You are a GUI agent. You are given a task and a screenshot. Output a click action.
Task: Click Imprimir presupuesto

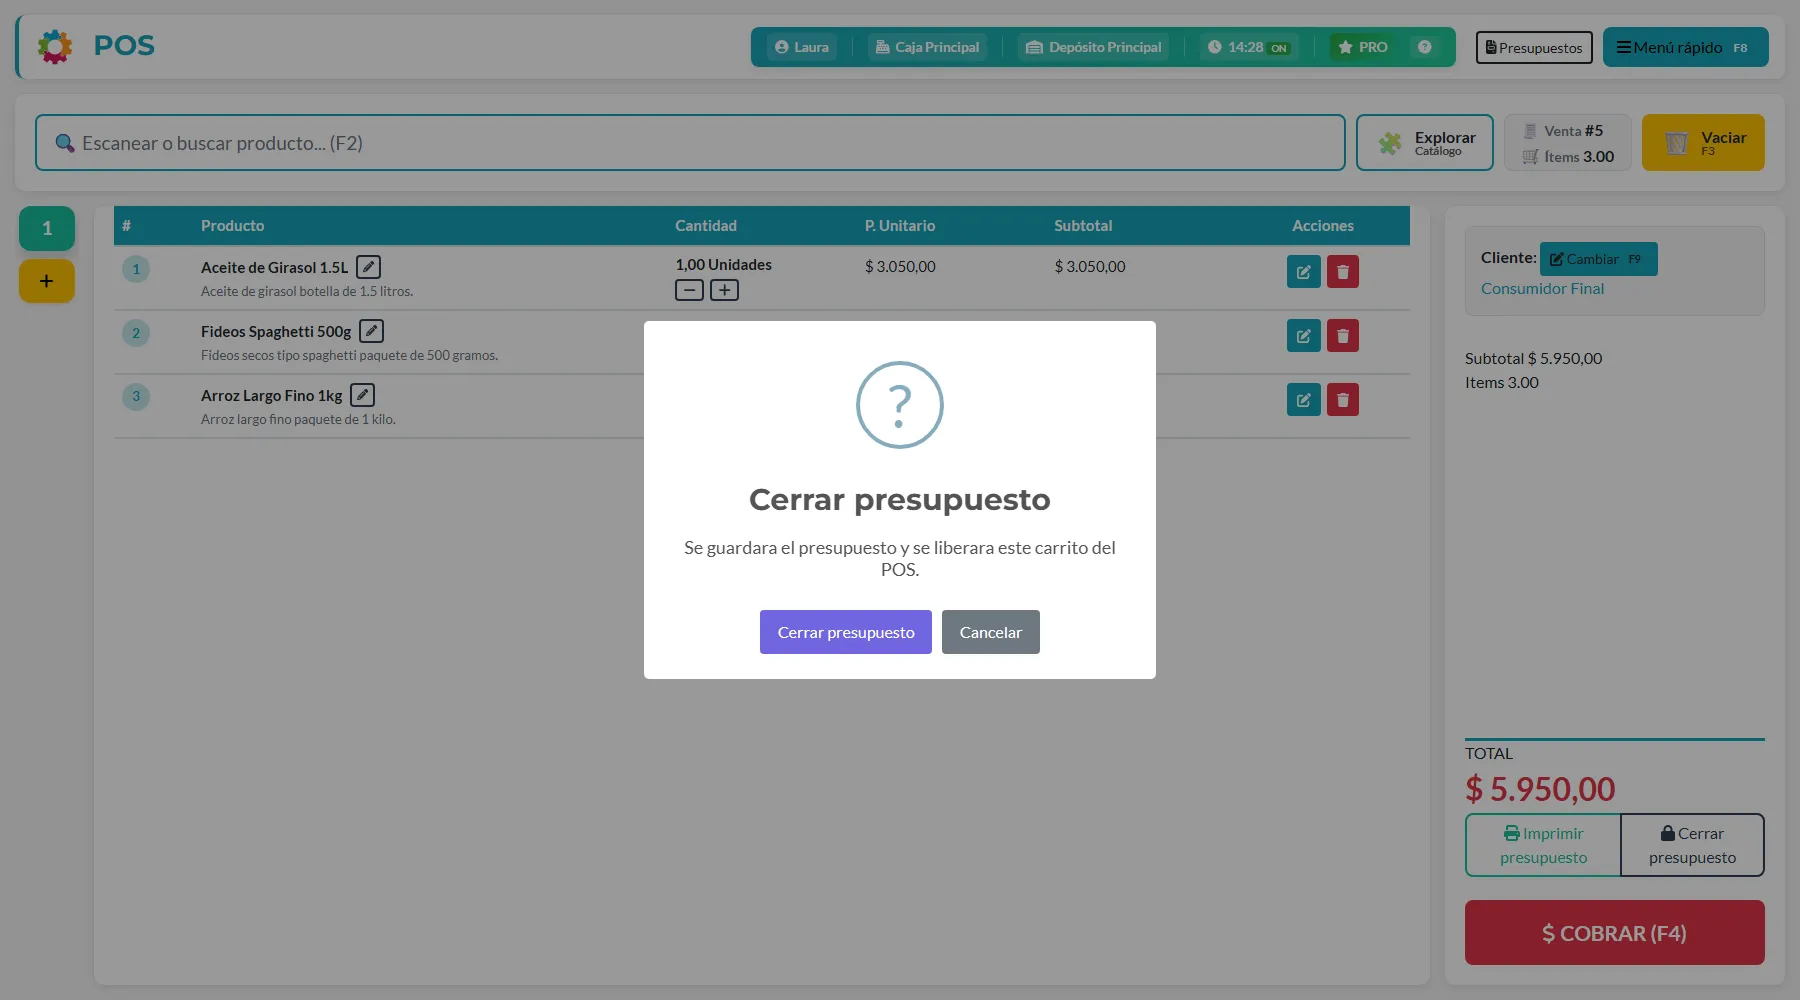[1543, 845]
